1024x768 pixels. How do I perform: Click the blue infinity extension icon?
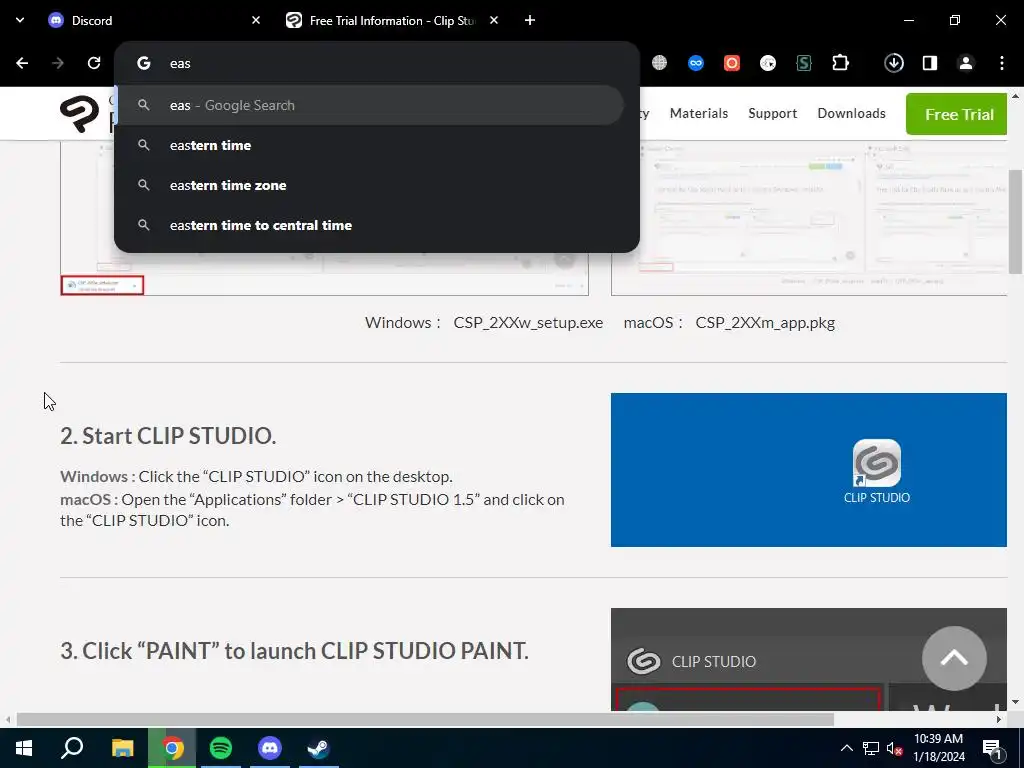696,63
